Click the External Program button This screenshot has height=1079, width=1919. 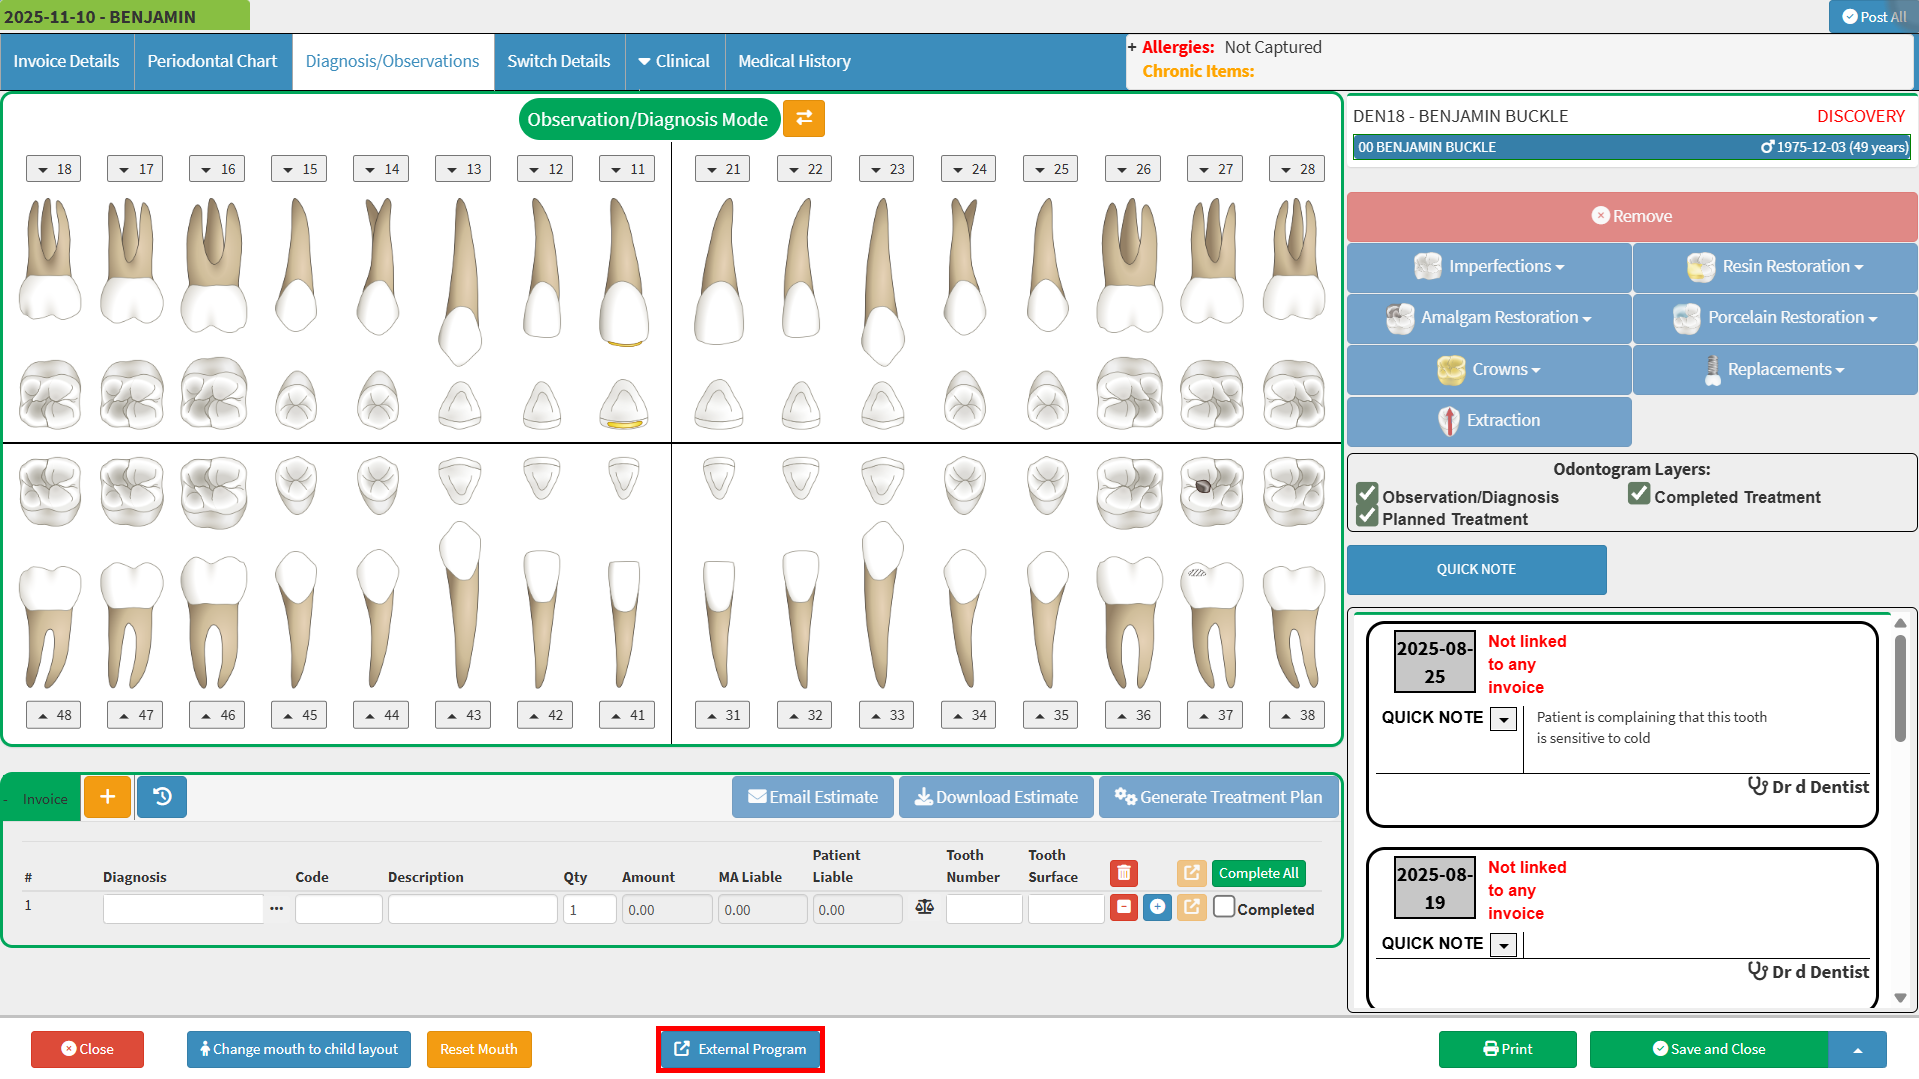[x=740, y=1049]
